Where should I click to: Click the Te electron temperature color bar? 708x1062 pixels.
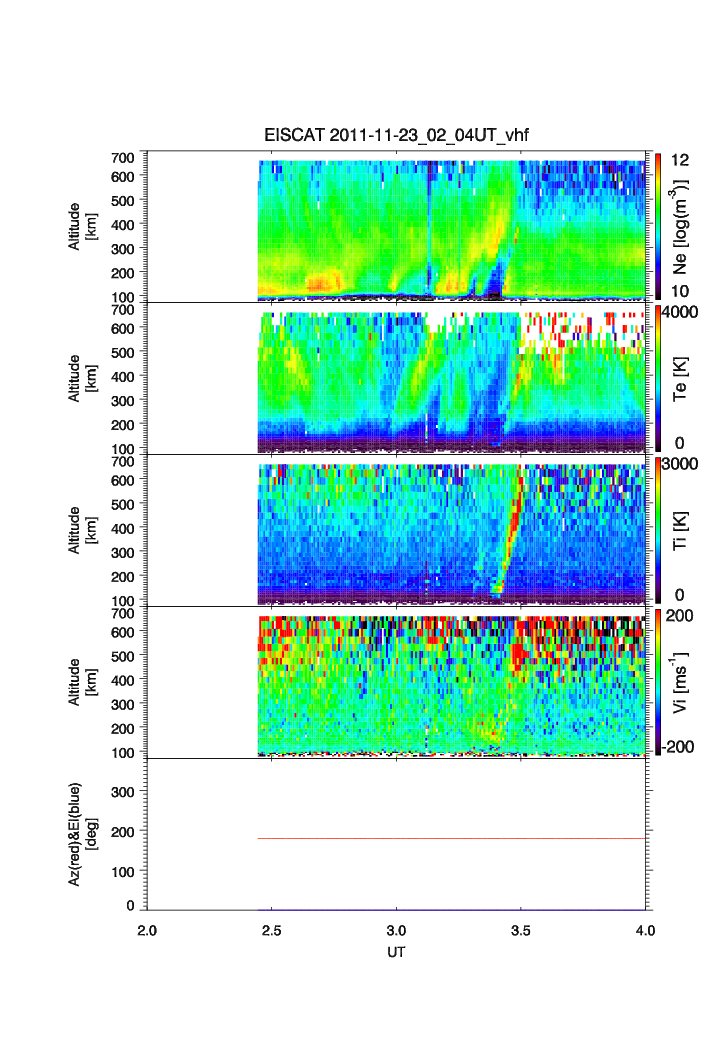tap(658, 378)
